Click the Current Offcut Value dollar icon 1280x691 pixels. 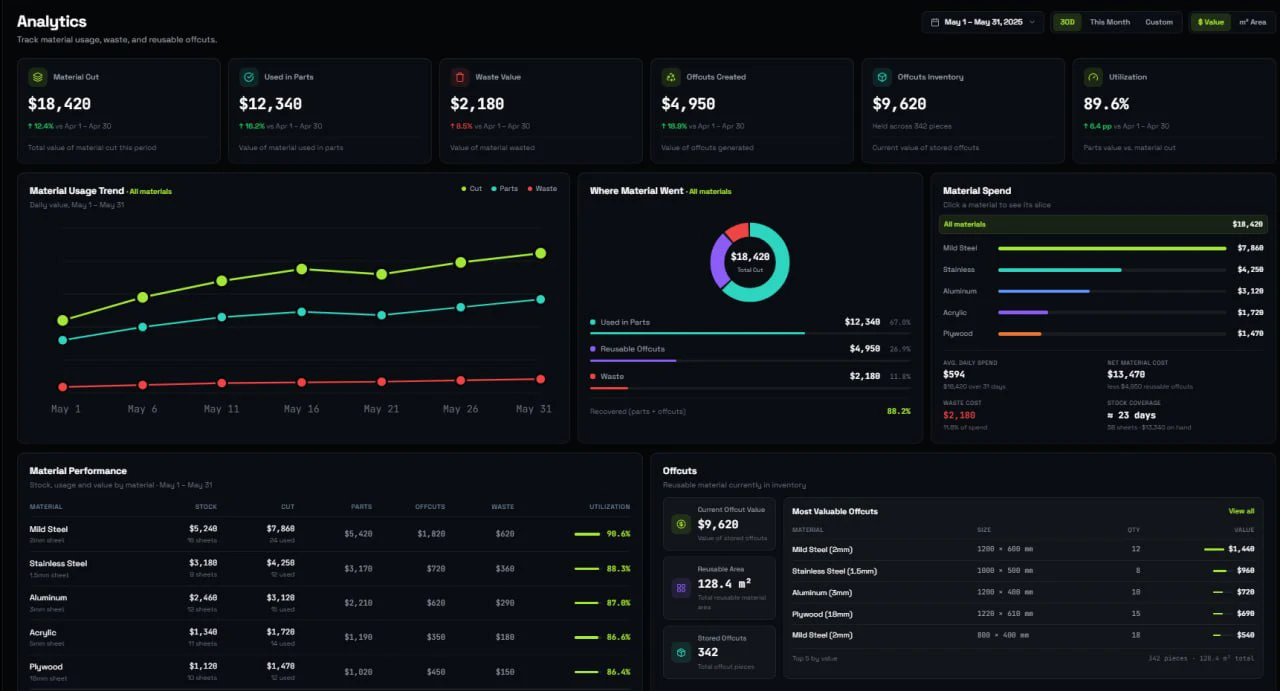tap(681, 523)
